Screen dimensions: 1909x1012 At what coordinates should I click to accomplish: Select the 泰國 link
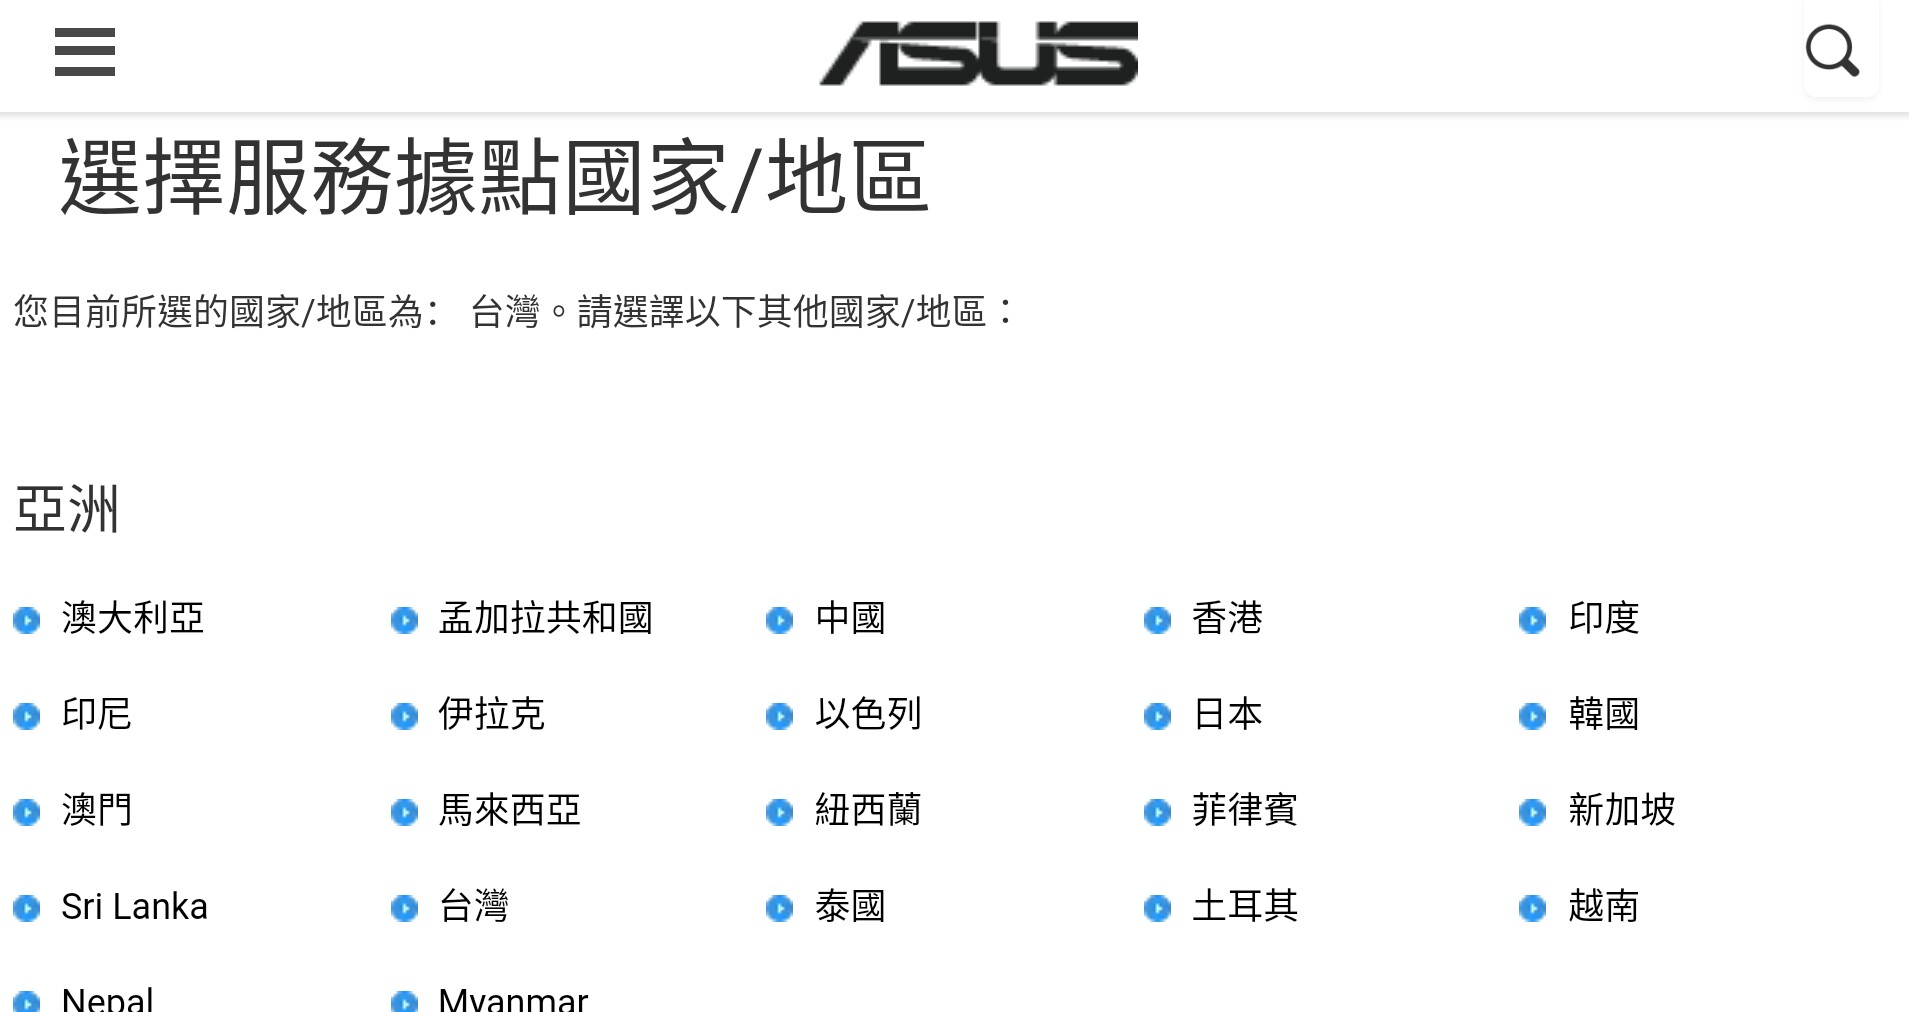click(850, 907)
